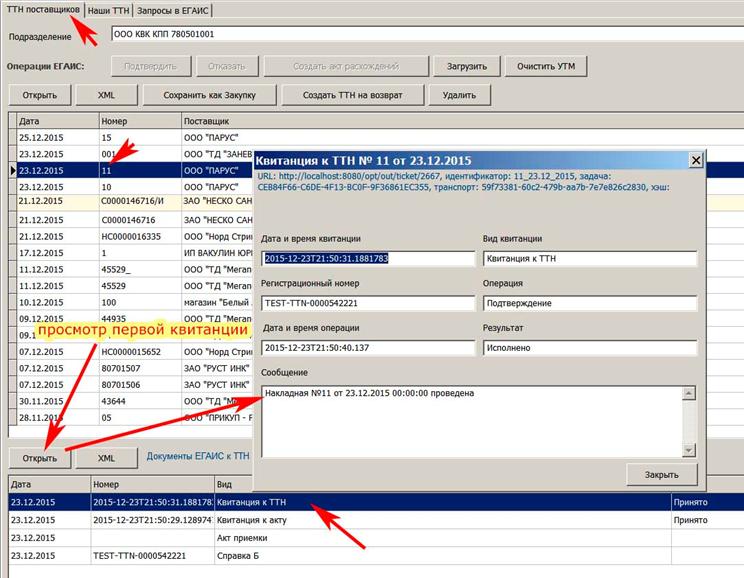
Task: Switch to the Наши ТТН tab
Action: [109, 10]
